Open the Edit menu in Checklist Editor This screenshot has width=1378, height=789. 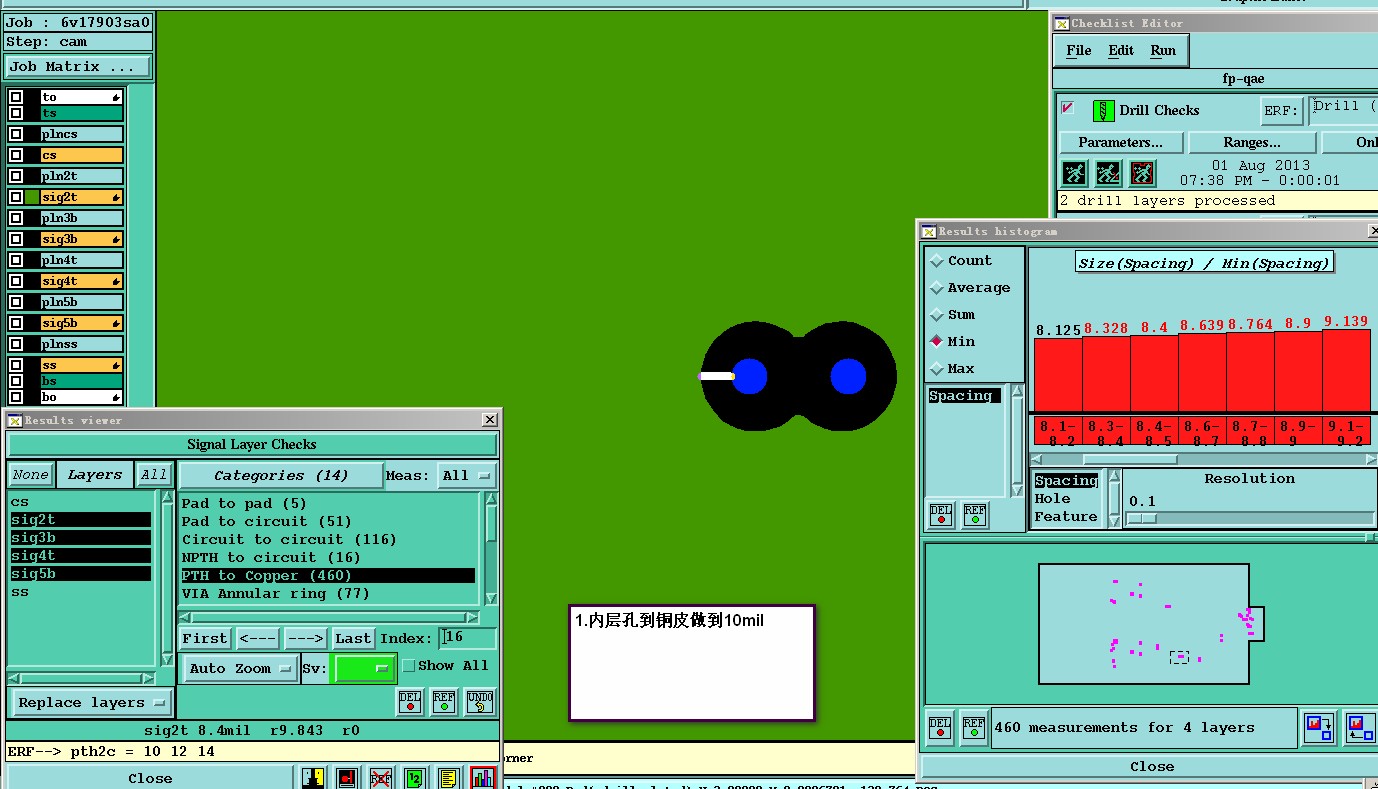point(1121,51)
